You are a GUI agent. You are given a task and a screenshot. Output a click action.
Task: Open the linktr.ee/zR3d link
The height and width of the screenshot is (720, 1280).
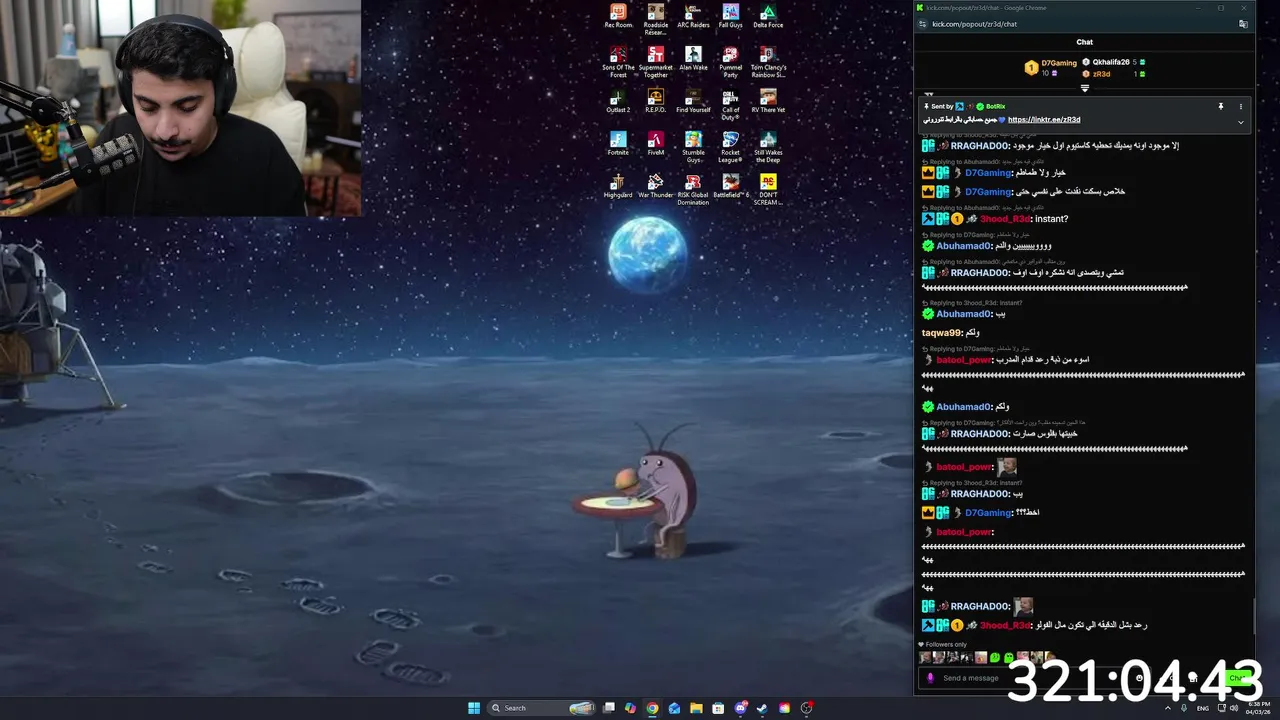click(x=1044, y=120)
